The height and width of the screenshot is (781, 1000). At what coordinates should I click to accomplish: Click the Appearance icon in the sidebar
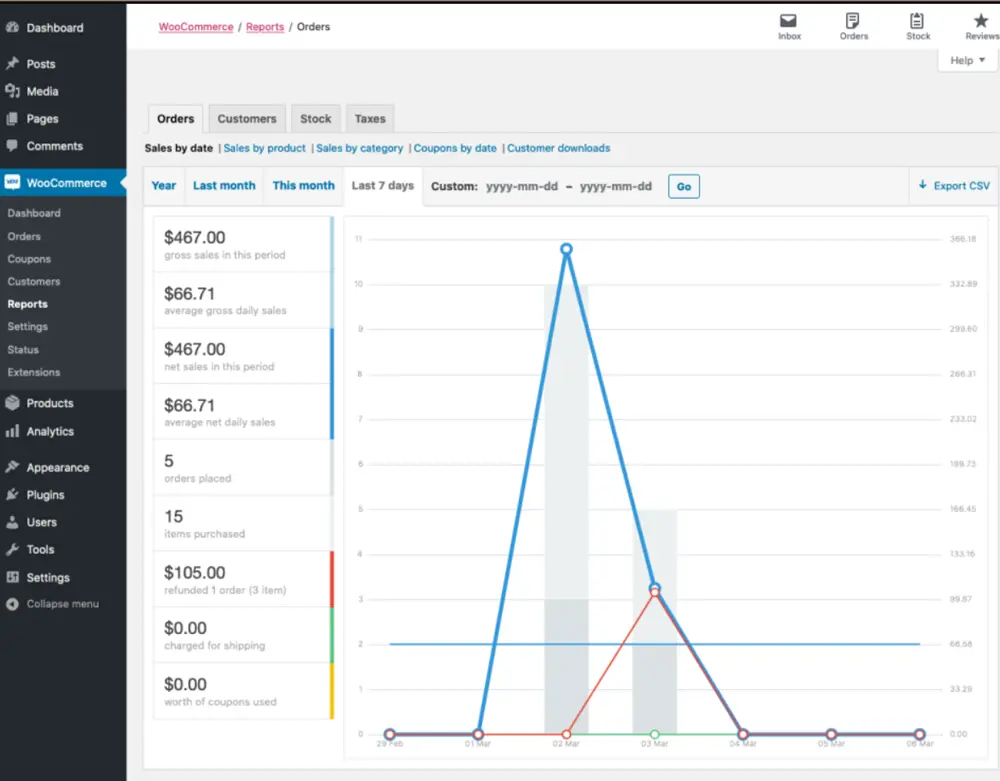[x=14, y=467]
